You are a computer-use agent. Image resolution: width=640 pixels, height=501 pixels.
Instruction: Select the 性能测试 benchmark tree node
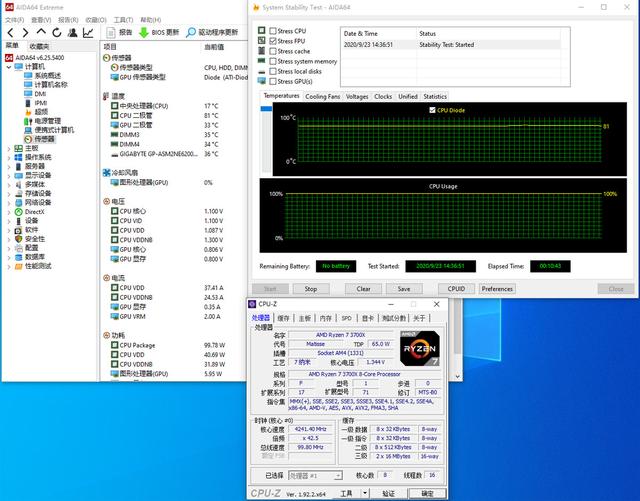[33, 266]
